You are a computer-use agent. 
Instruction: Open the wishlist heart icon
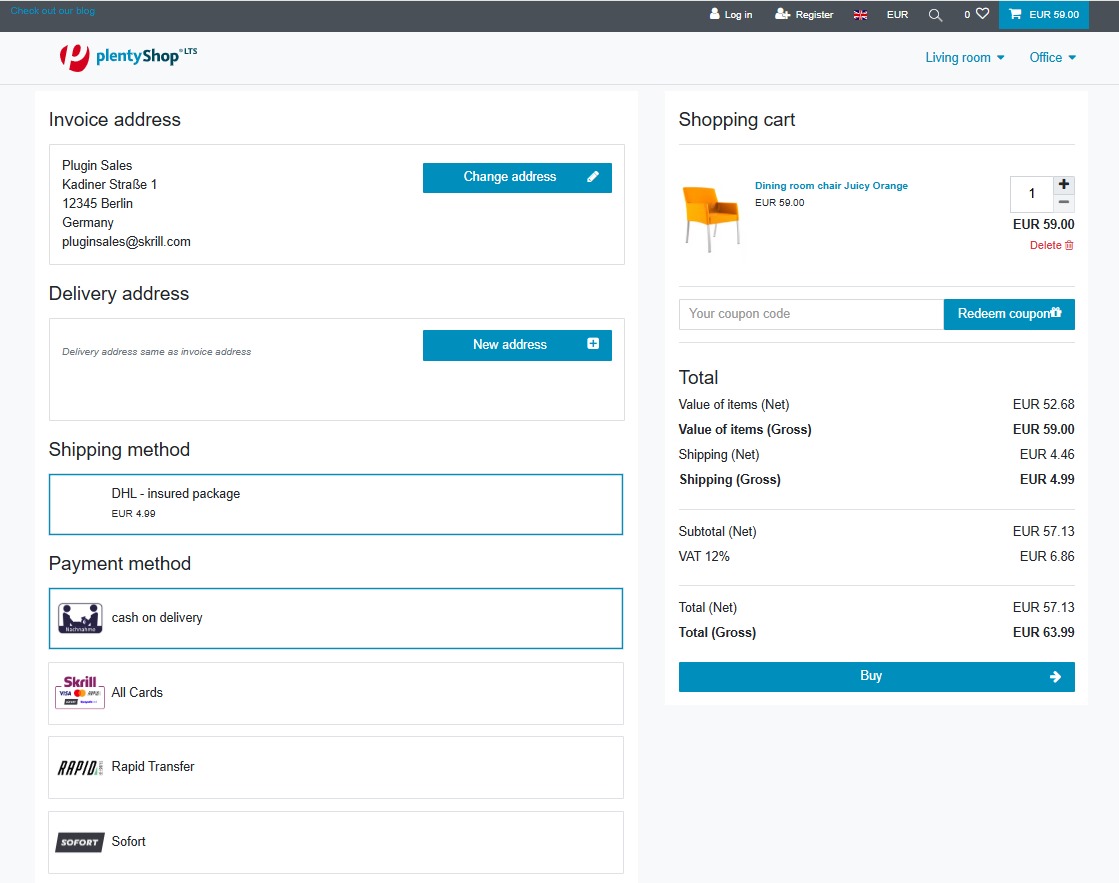981,15
